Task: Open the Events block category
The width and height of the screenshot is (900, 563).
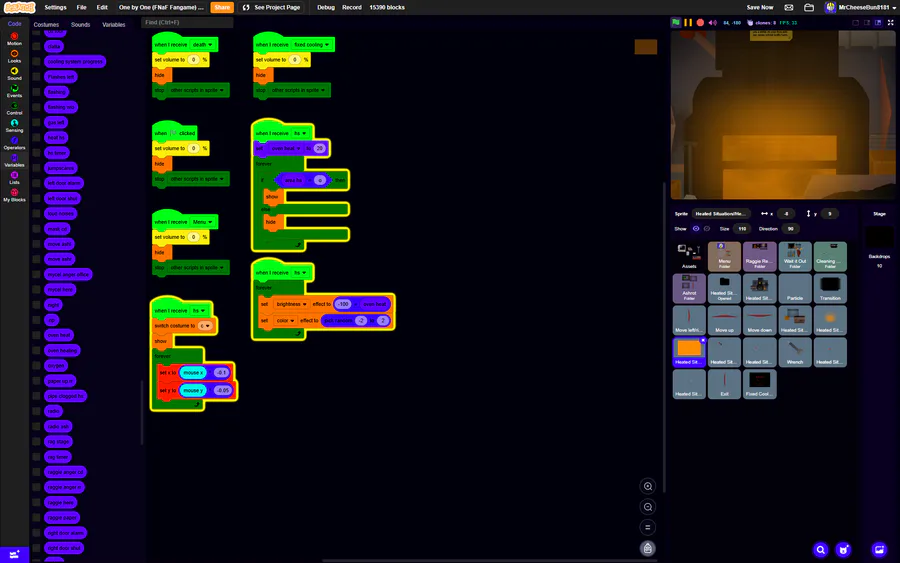Action: click(14, 91)
